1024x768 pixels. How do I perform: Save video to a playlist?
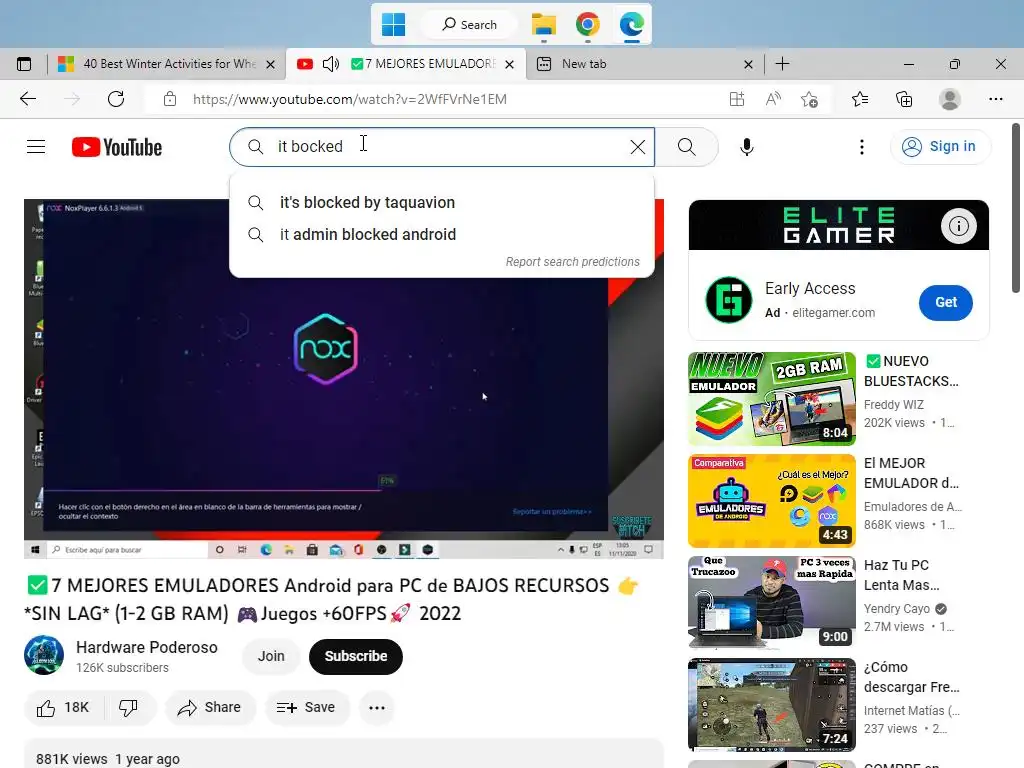click(306, 708)
